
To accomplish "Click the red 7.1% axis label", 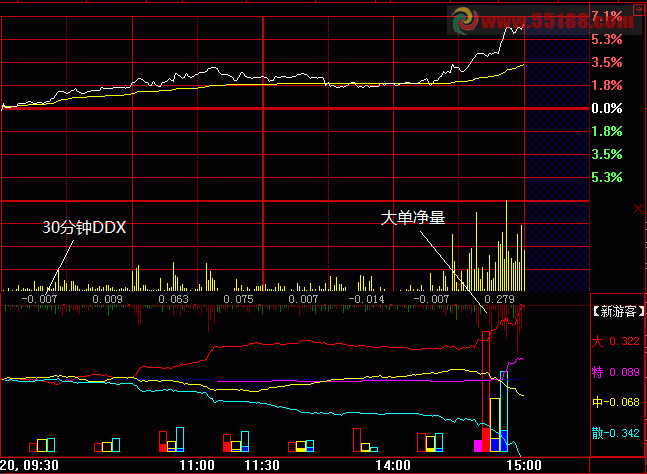I will point(607,17).
